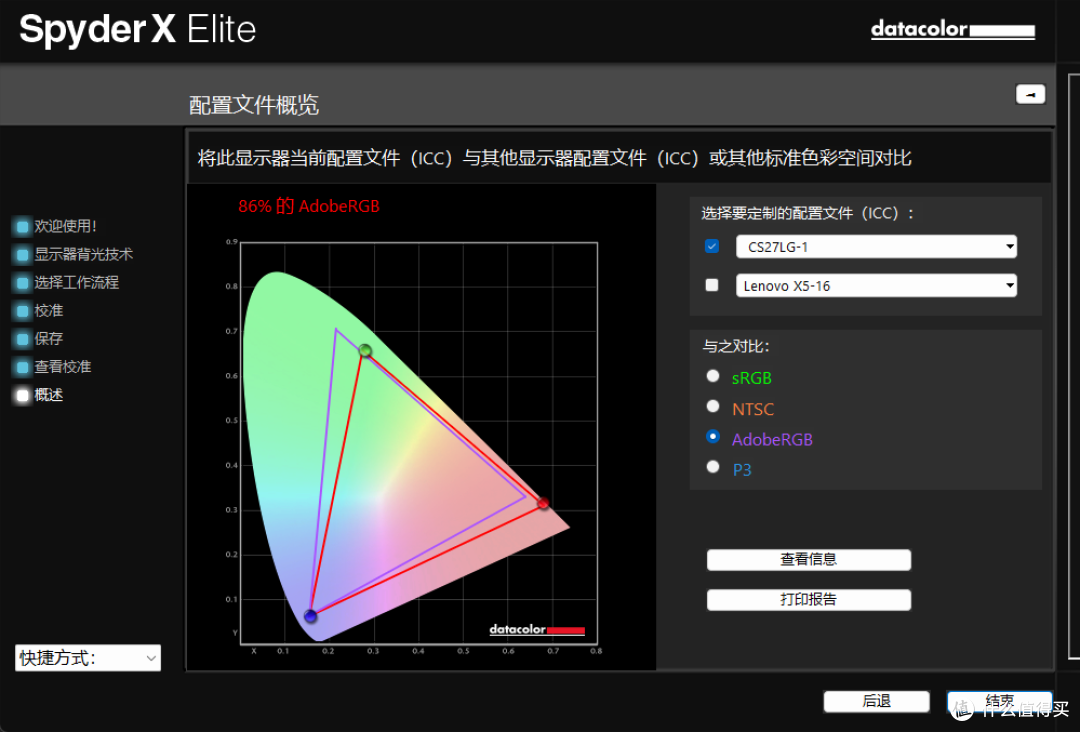Click the 查看信息 button
Screen dimensions: 1080x732
point(809,560)
